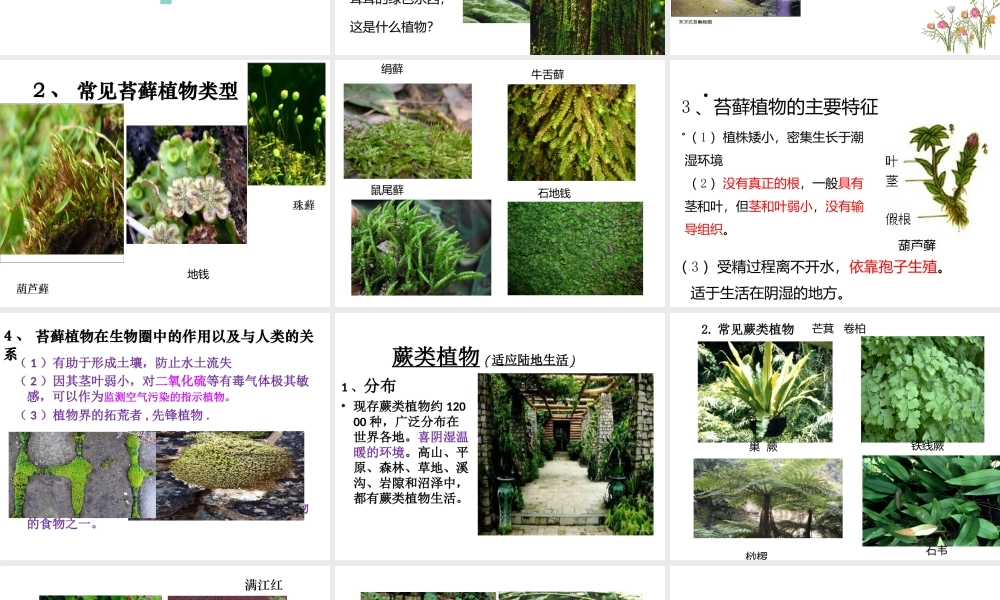Select the label 假根 on the moss diagram
1000x600 pixels.
pos(898,219)
